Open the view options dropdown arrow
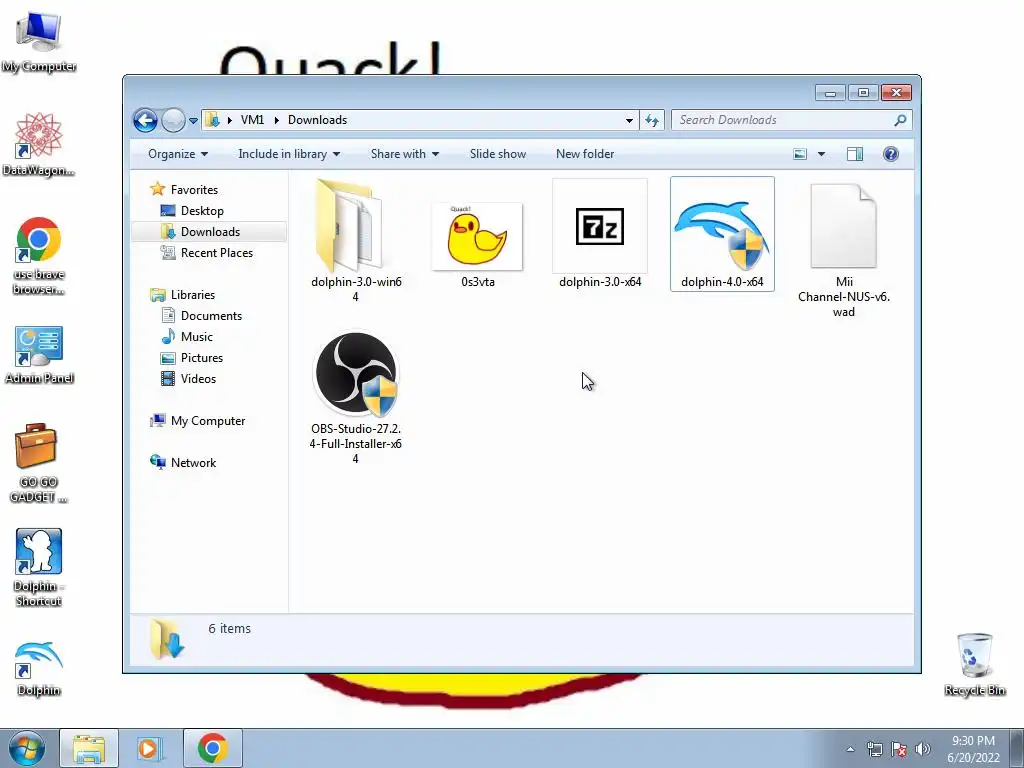 point(822,154)
